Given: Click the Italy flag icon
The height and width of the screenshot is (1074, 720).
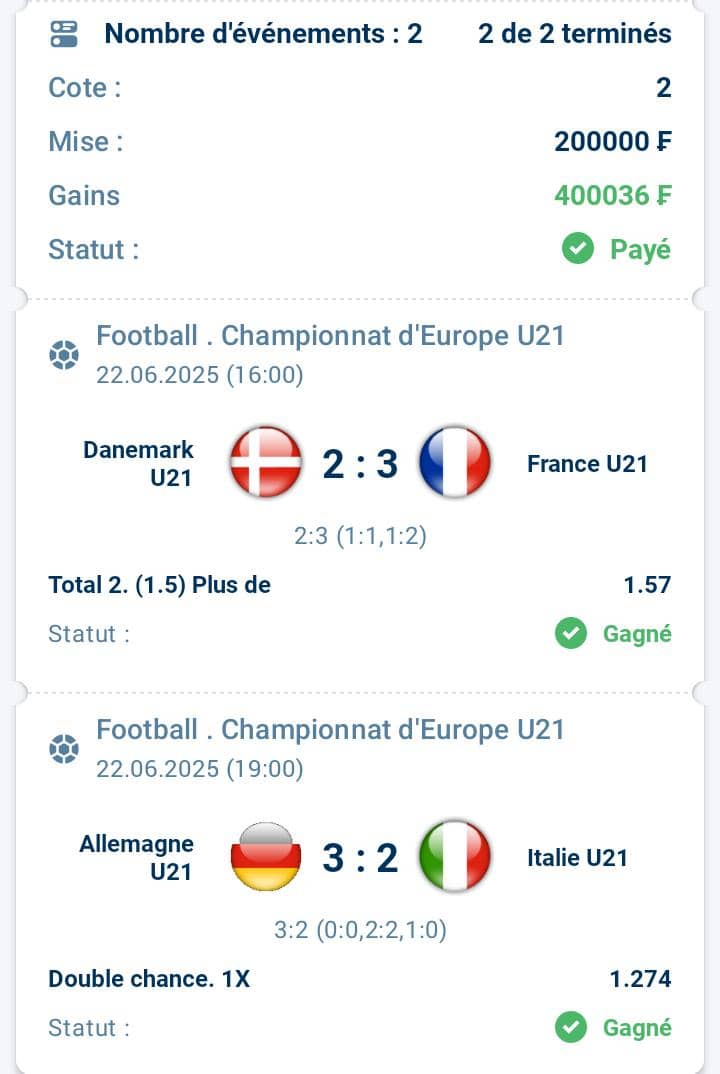Looking at the screenshot, I should 455,856.
